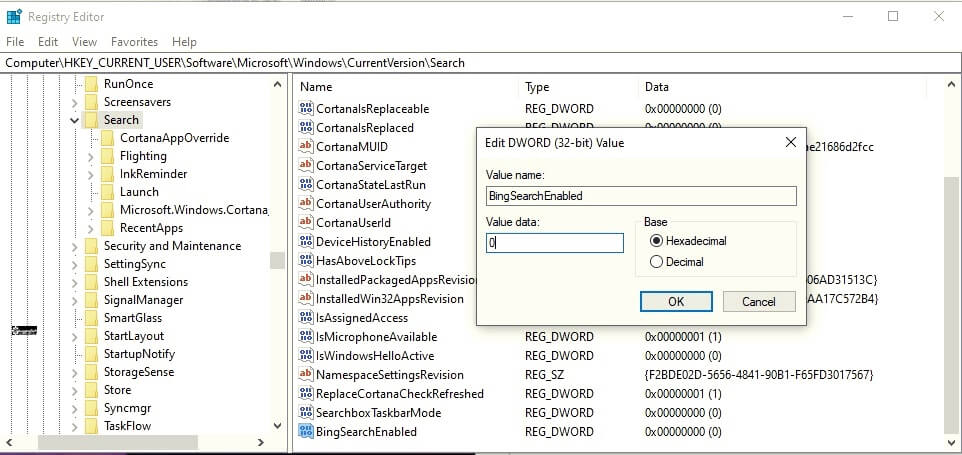
Task: Click the tree pane horizontal scrollbar thumb
Action: pyautogui.click(x=118, y=442)
